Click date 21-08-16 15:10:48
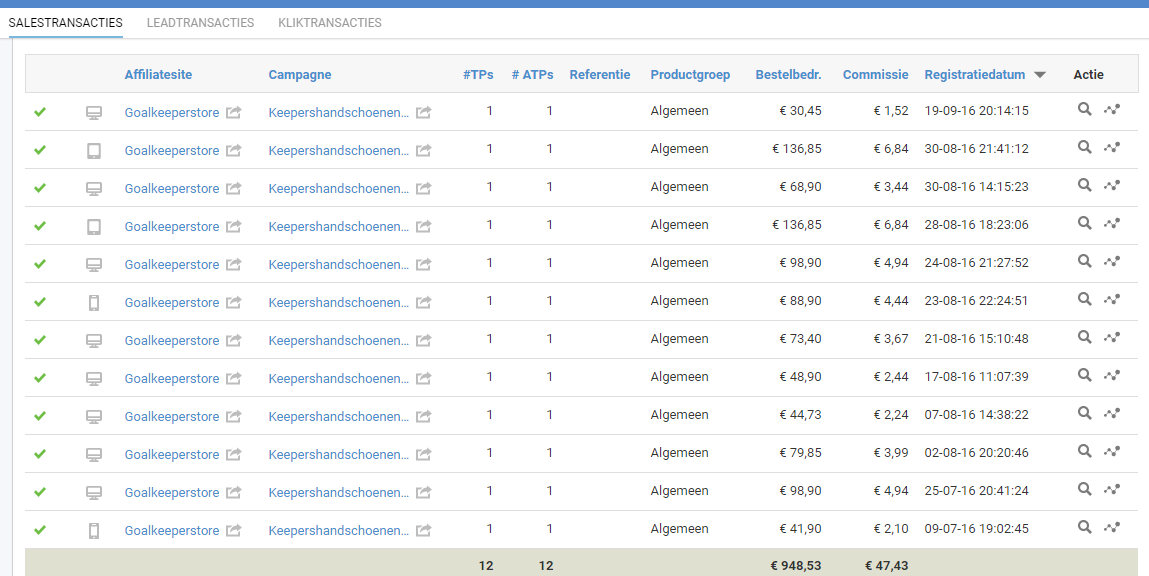The image size is (1149, 576). click(976, 339)
